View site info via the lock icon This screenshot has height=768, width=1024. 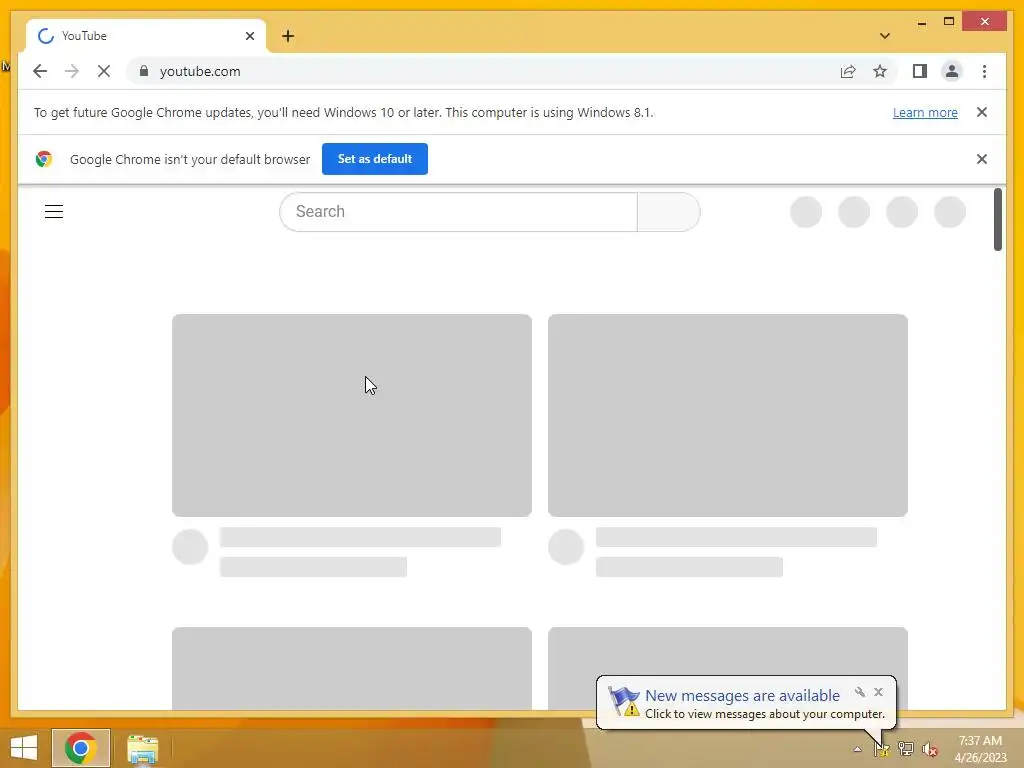[x=144, y=71]
